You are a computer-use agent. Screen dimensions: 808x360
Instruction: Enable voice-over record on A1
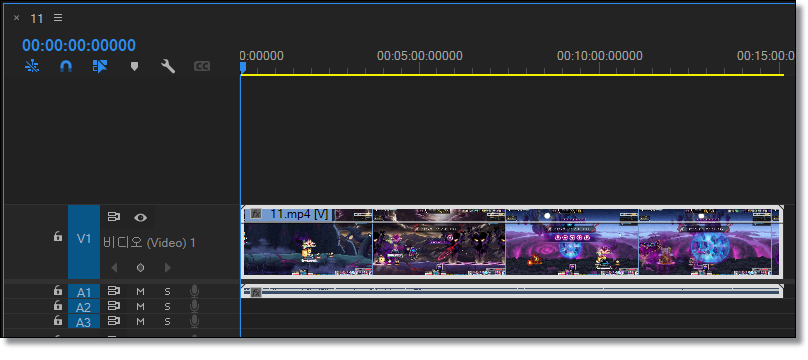pyautogui.click(x=194, y=292)
